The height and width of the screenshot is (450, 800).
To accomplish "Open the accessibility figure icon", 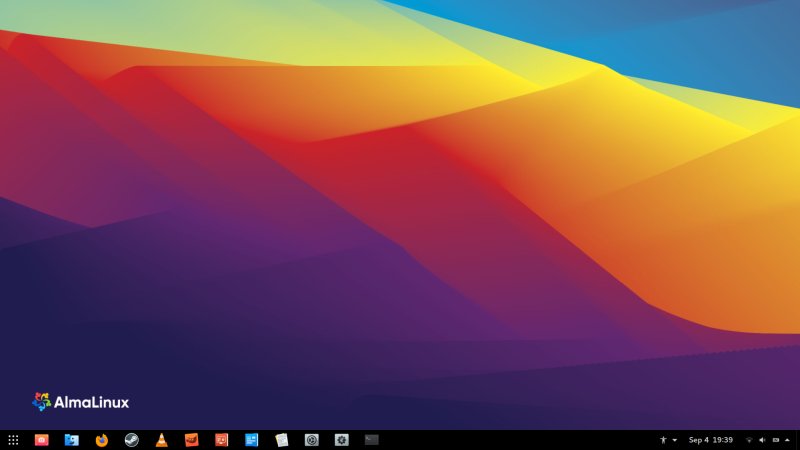I will (x=663, y=440).
